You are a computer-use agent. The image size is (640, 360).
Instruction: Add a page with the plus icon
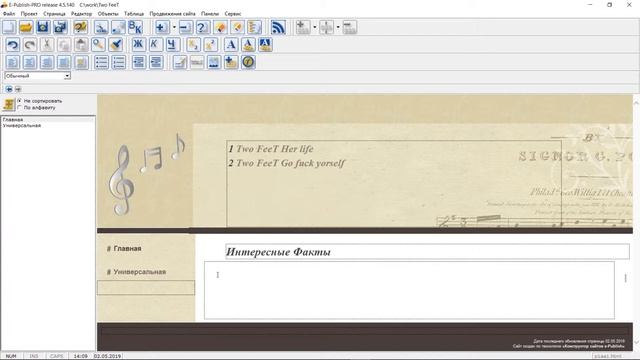[162, 27]
